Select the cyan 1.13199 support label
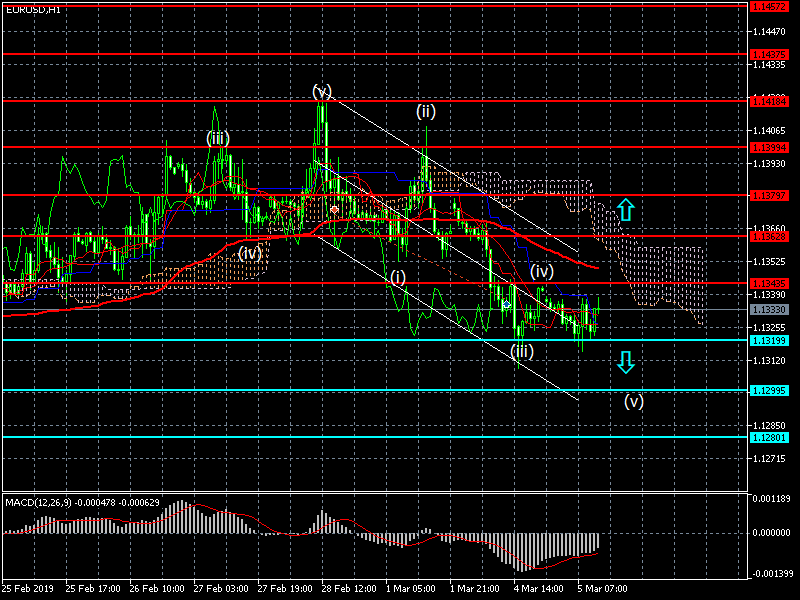The image size is (800, 600). click(x=769, y=340)
